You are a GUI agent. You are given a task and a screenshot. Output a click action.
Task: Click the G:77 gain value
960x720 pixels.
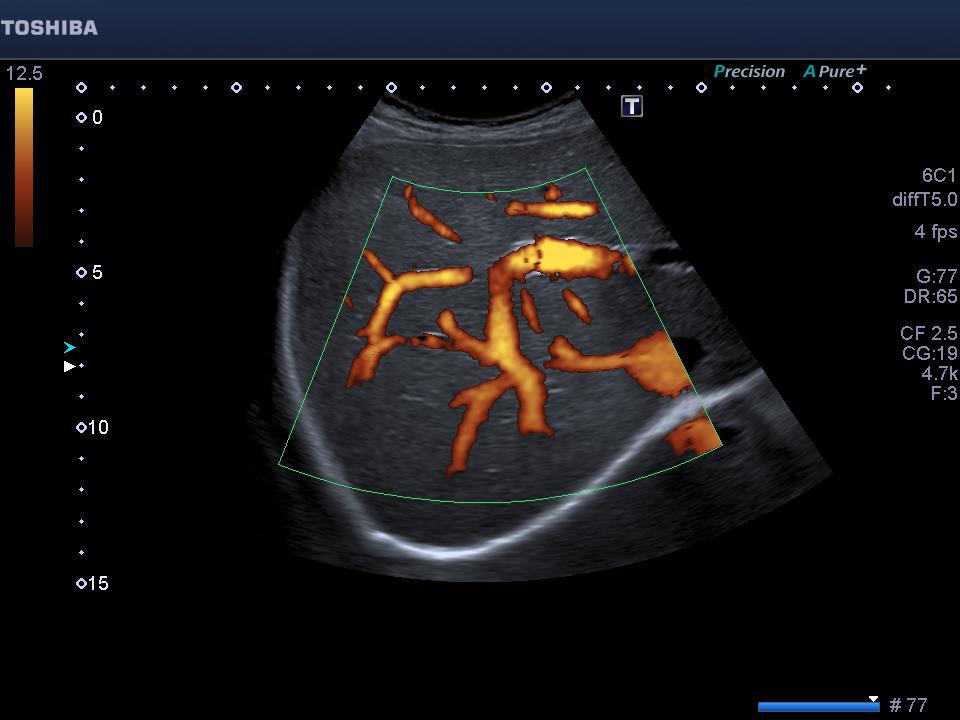[936, 276]
